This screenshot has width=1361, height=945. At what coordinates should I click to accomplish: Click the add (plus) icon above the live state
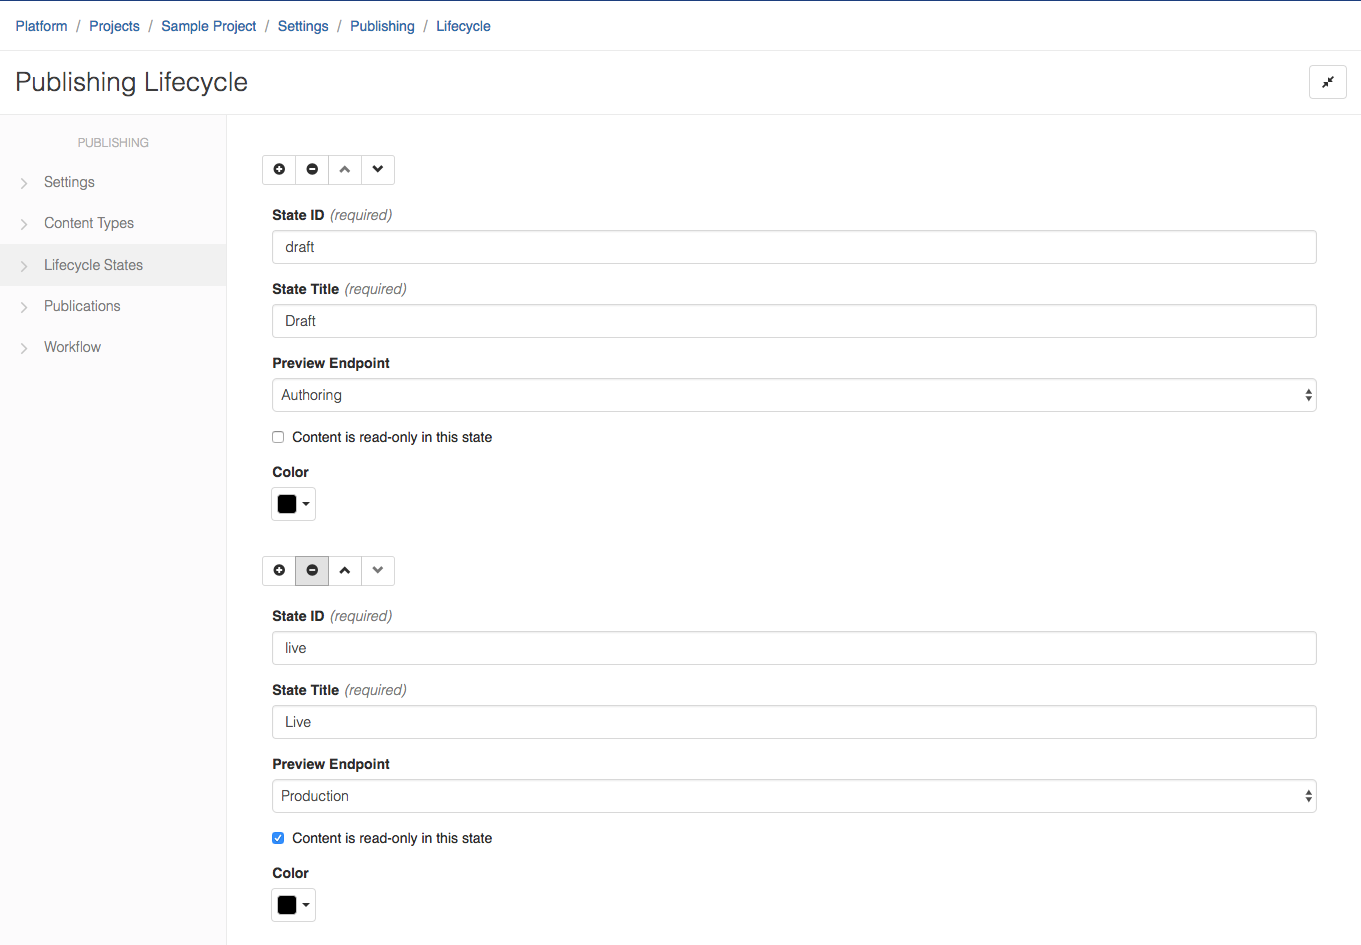click(279, 571)
